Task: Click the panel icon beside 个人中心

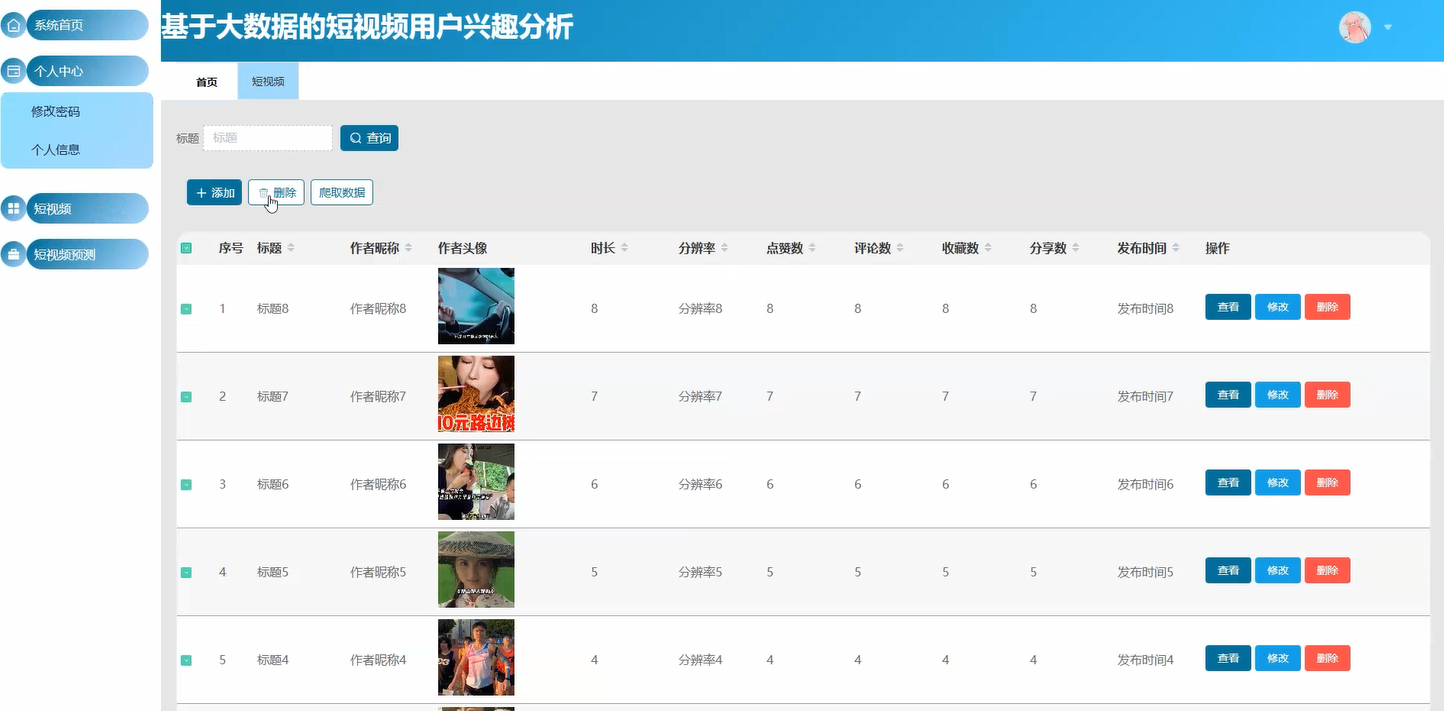Action: point(14,71)
